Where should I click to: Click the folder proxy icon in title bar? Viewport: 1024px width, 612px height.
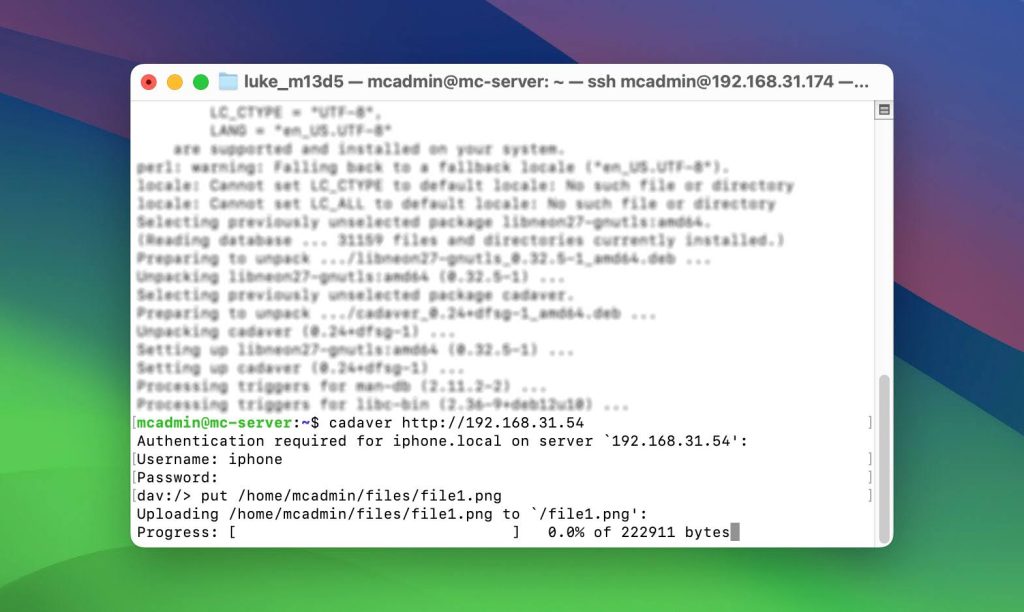tap(228, 82)
